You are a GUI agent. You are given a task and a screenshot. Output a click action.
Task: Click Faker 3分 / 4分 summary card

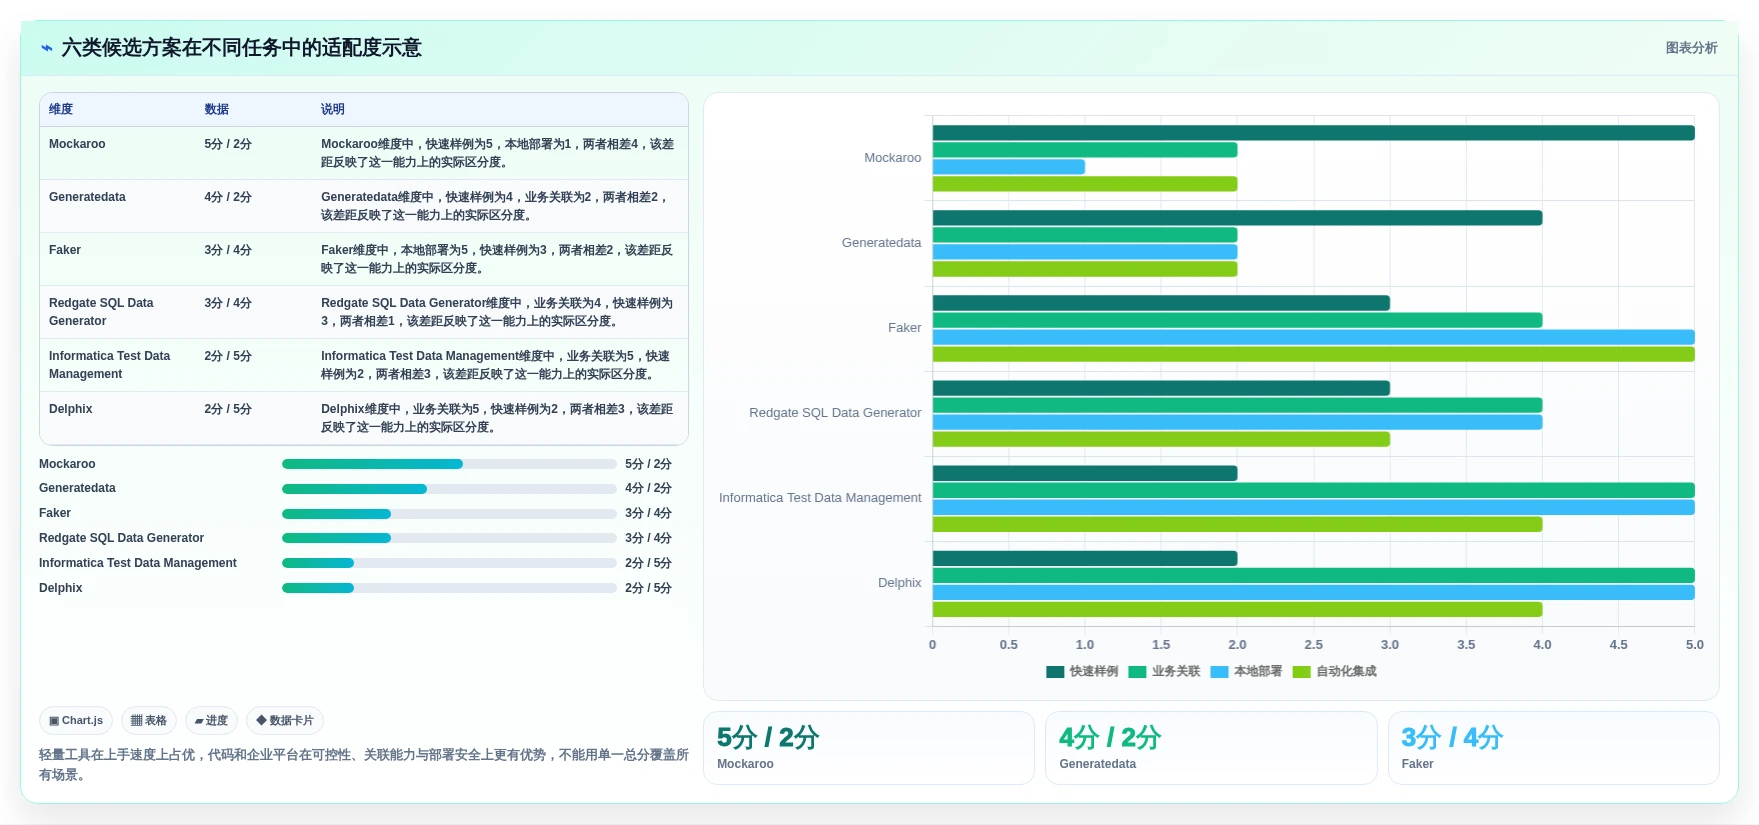(1553, 748)
